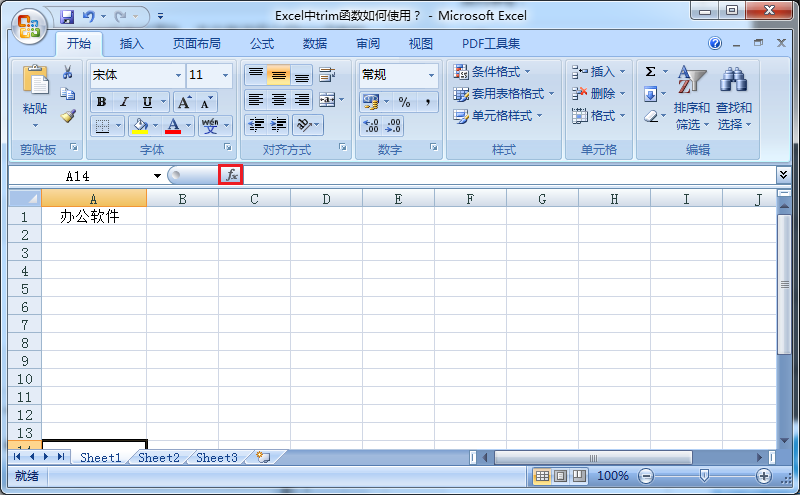Open Sort and Filter (排序和筛选)
Viewport: 800px width, 495px height.
[x=691, y=97]
